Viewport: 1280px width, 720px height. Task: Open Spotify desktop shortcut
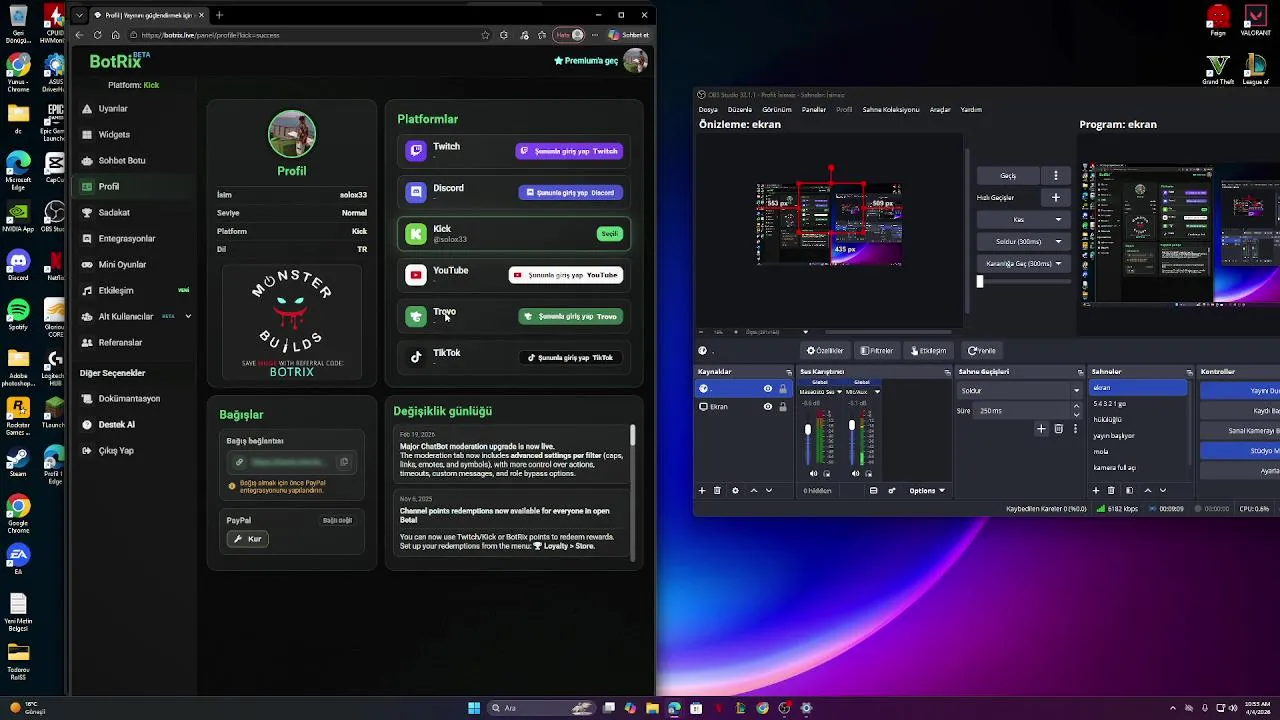pyautogui.click(x=18, y=315)
